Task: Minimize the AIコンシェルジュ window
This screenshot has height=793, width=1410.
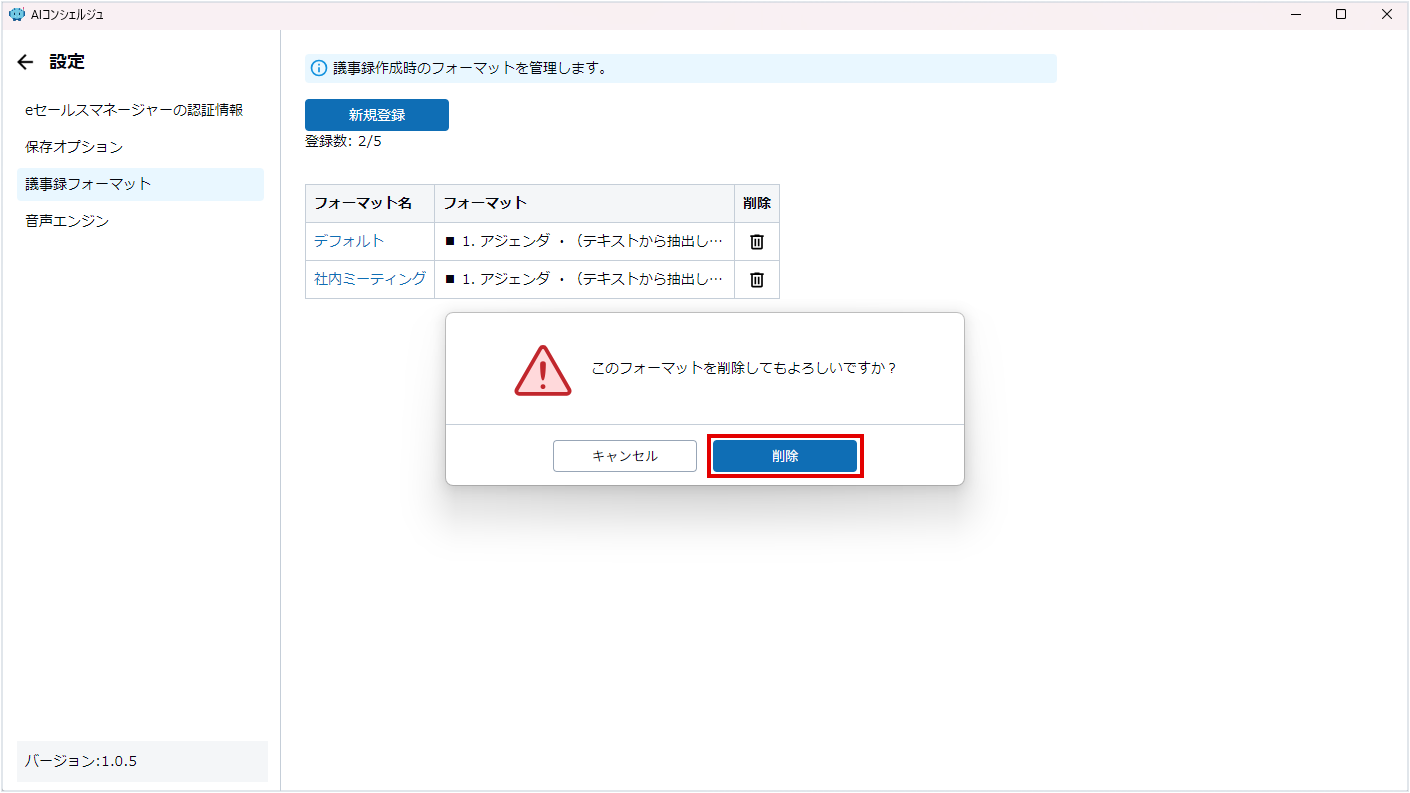Action: coord(1296,15)
